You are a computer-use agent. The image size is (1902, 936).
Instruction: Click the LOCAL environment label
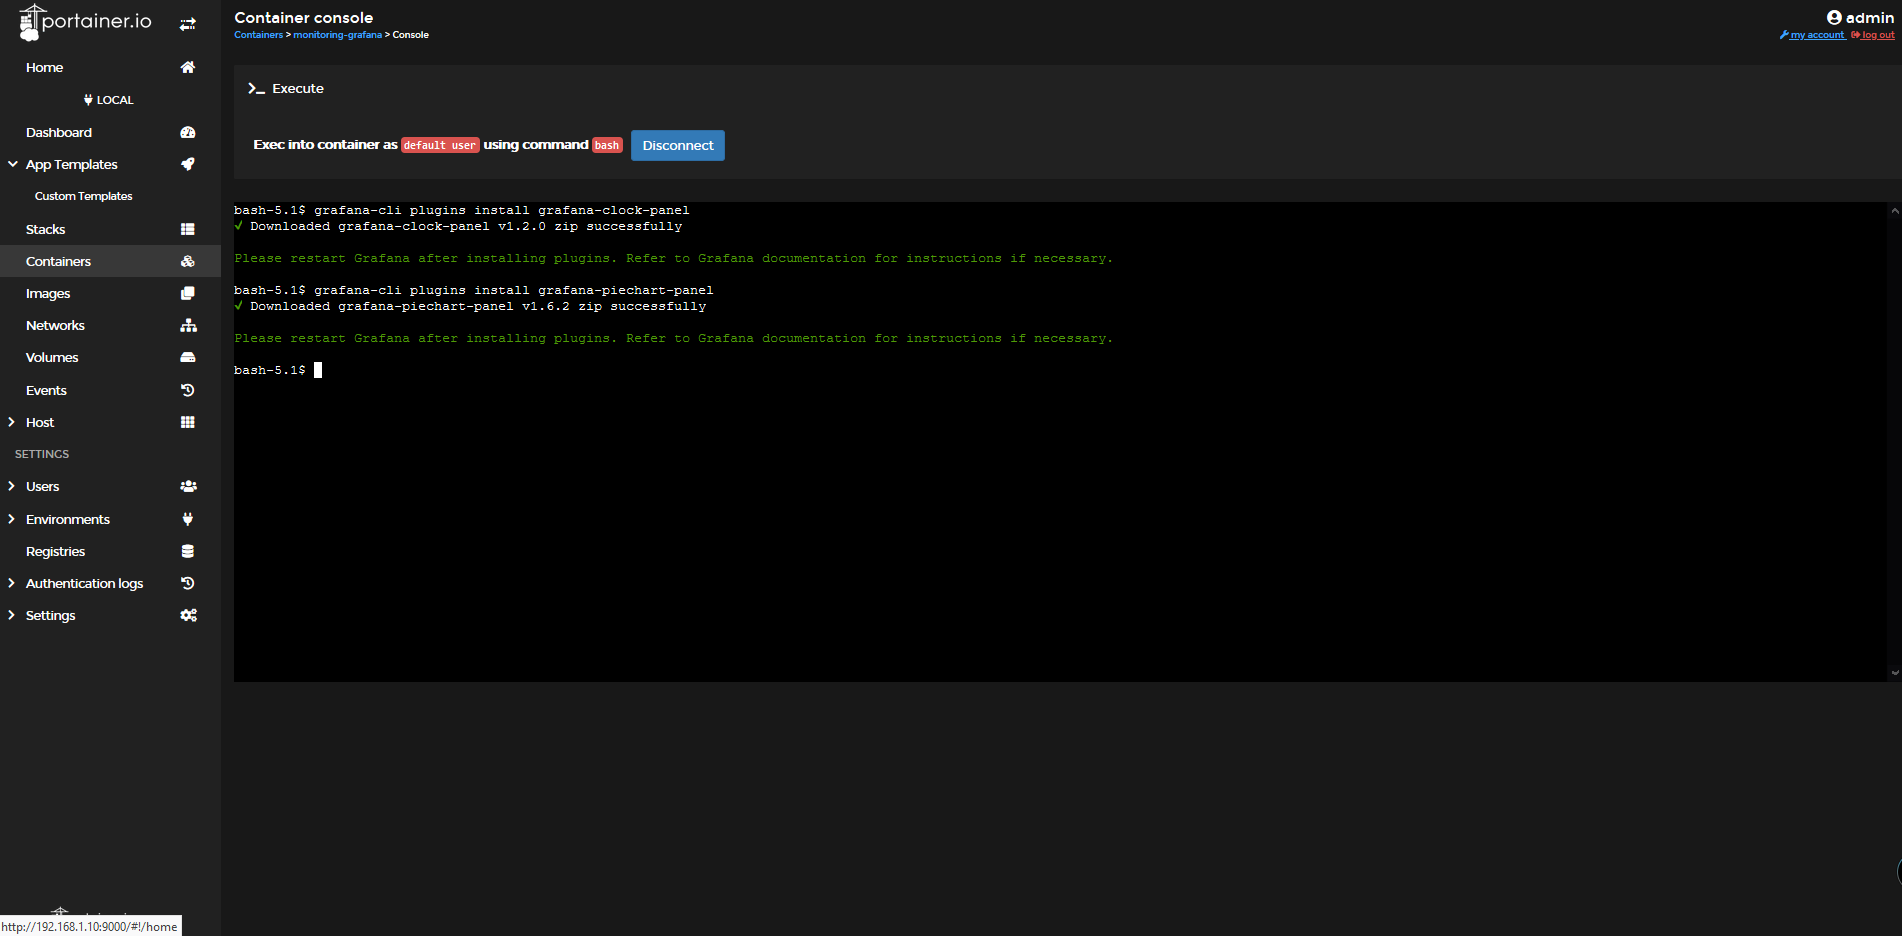[115, 100]
